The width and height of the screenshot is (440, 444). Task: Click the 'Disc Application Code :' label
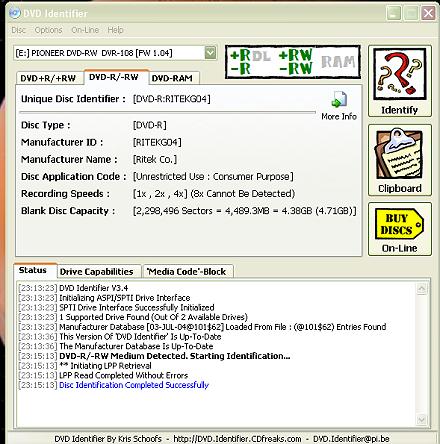coord(74,176)
